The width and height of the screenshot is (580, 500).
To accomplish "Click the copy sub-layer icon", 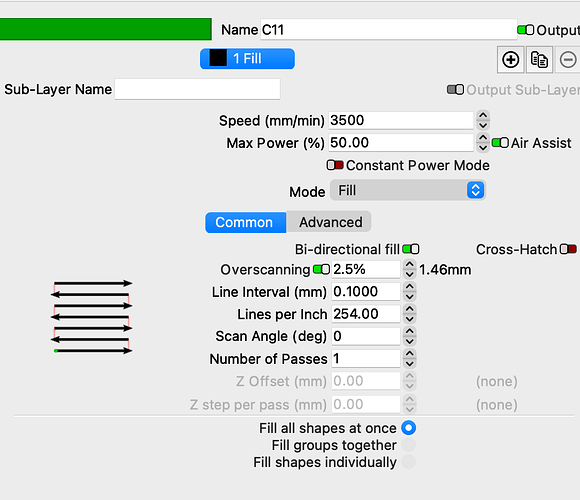I will tap(539, 60).
